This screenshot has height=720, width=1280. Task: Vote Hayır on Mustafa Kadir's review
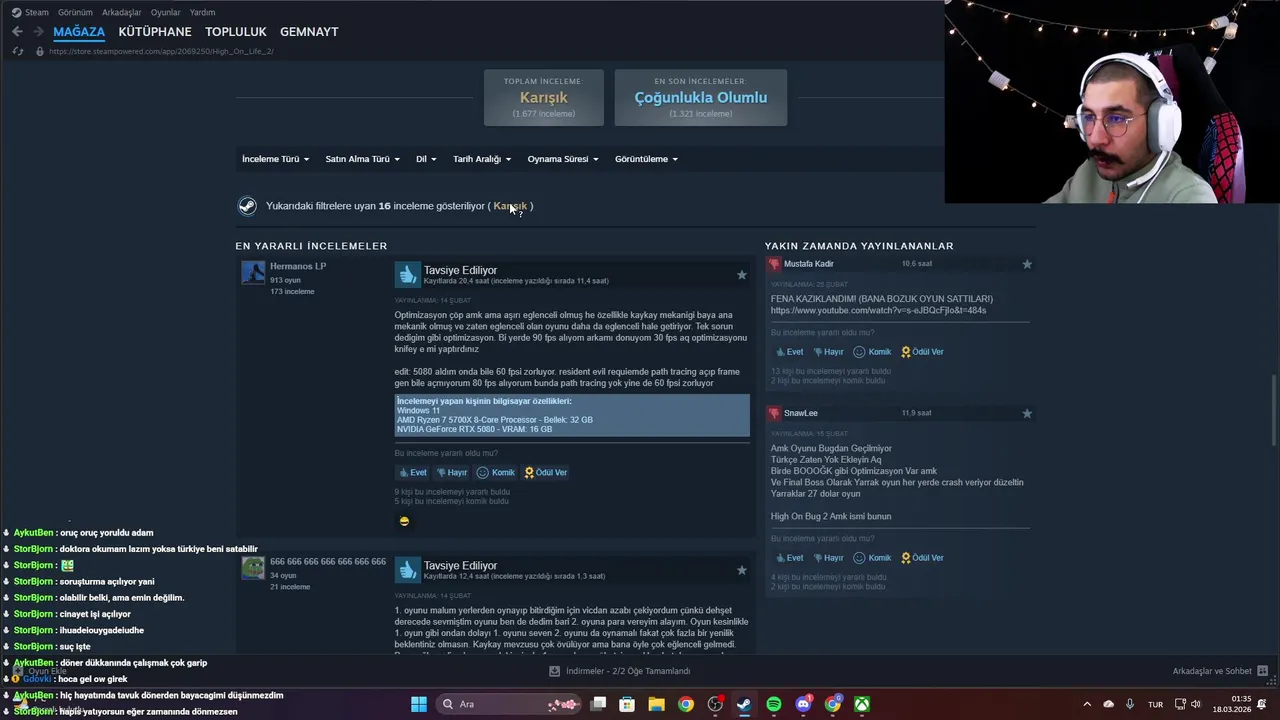pos(829,352)
